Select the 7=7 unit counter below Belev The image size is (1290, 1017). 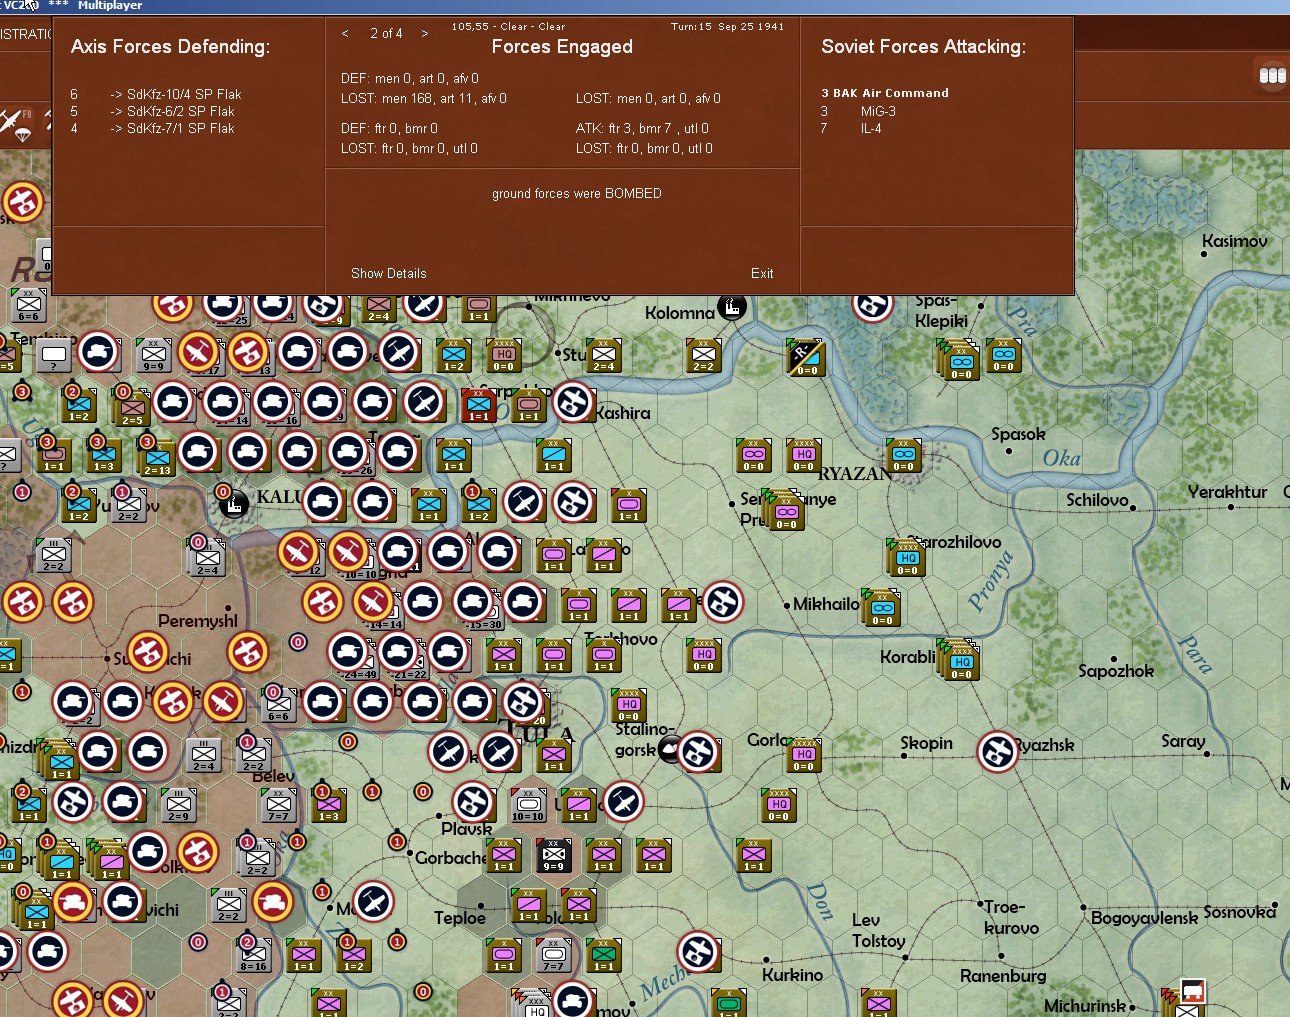[279, 806]
